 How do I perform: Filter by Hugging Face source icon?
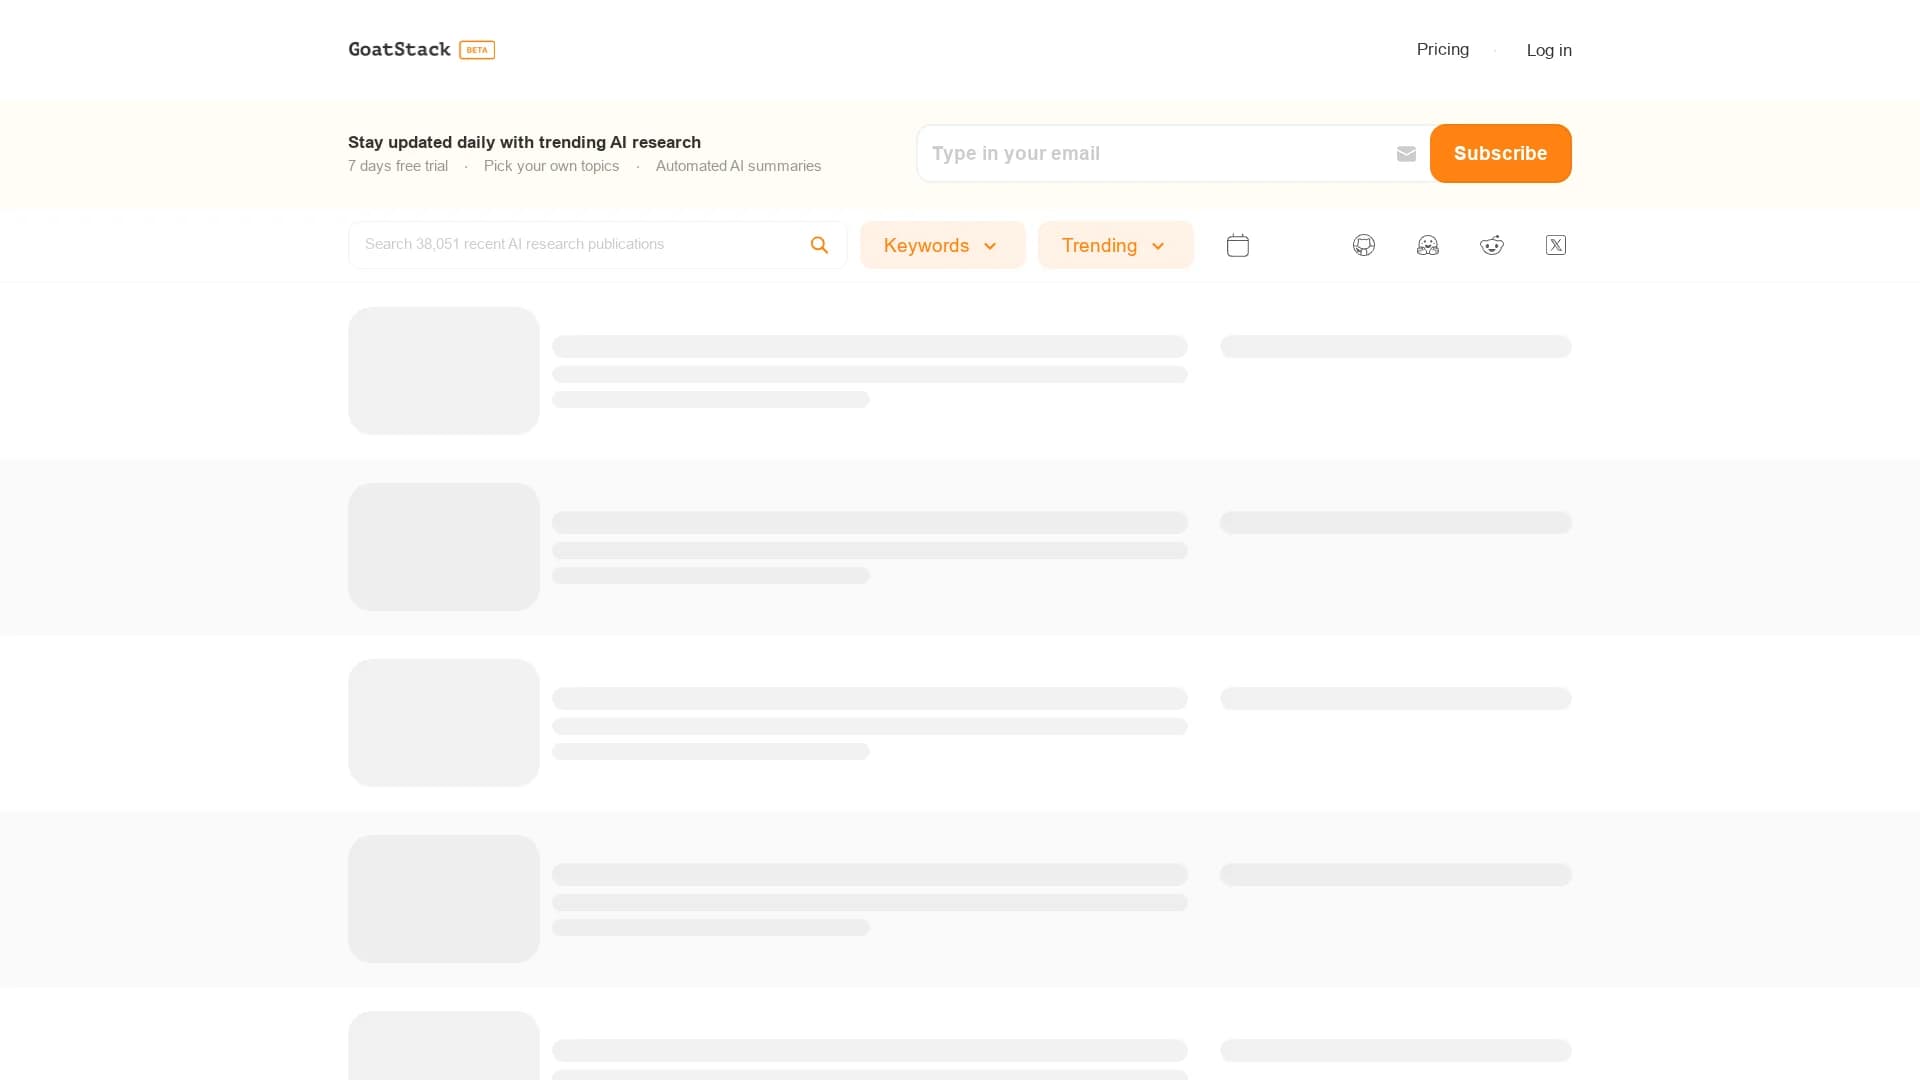coord(1428,245)
